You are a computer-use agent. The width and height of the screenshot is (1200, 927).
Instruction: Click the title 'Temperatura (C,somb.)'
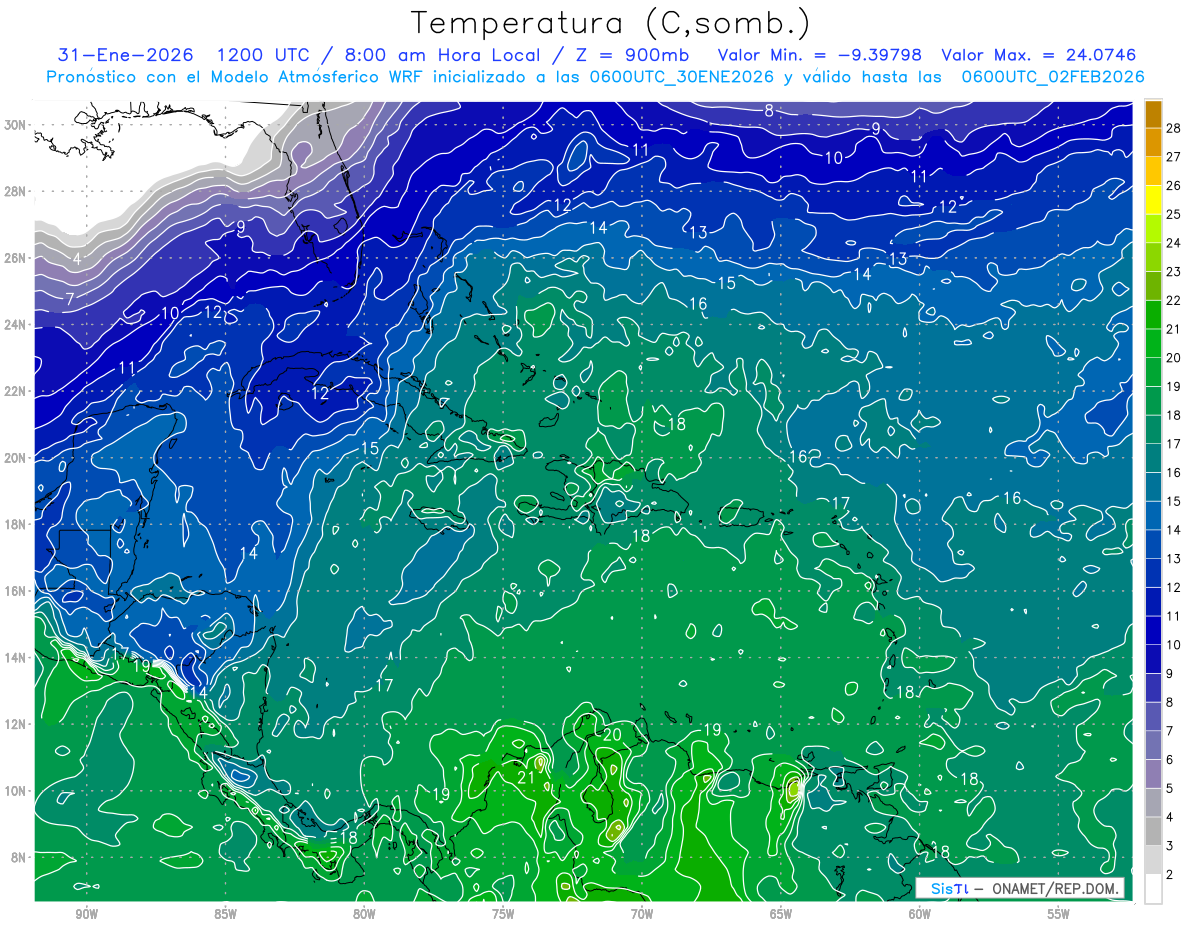pyautogui.click(x=611, y=23)
